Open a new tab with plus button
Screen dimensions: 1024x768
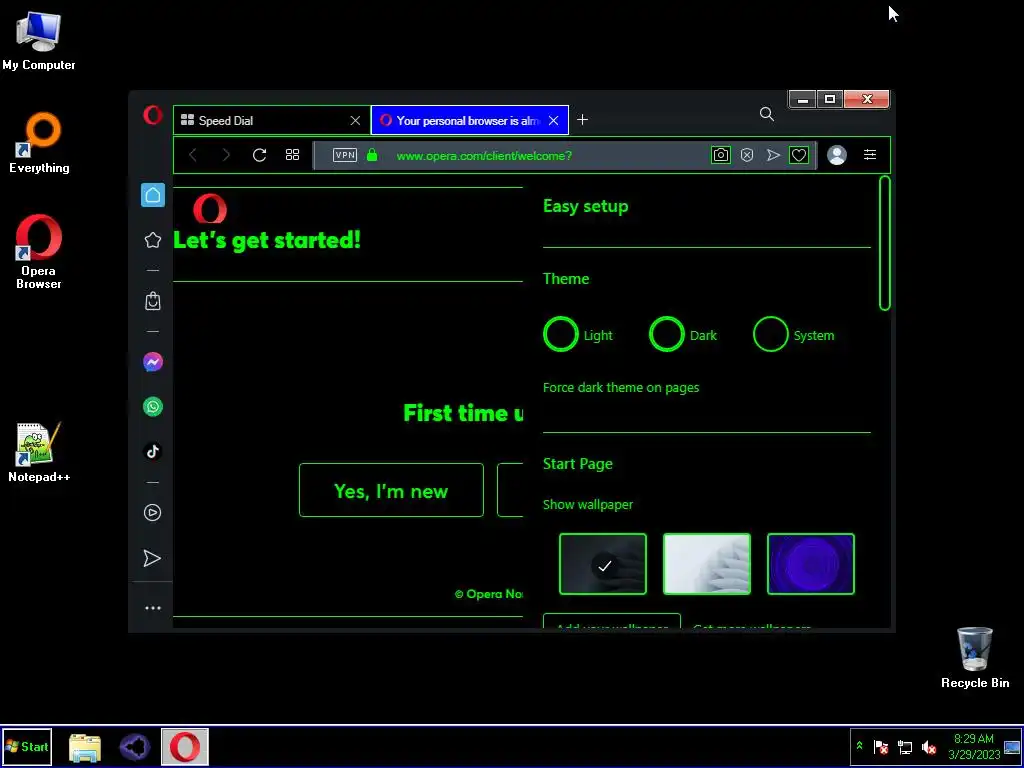click(583, 120)
